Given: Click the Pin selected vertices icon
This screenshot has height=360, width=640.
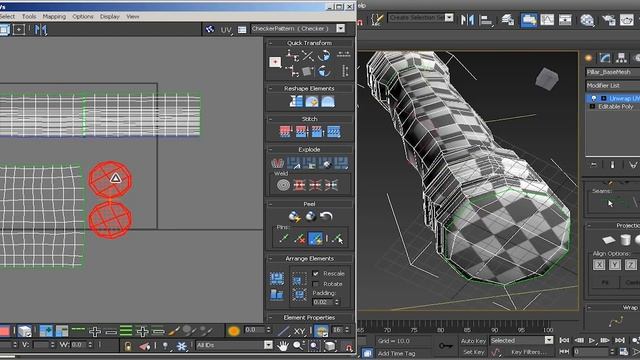Looking at the screenshot, I should click(x=284, y=238).
